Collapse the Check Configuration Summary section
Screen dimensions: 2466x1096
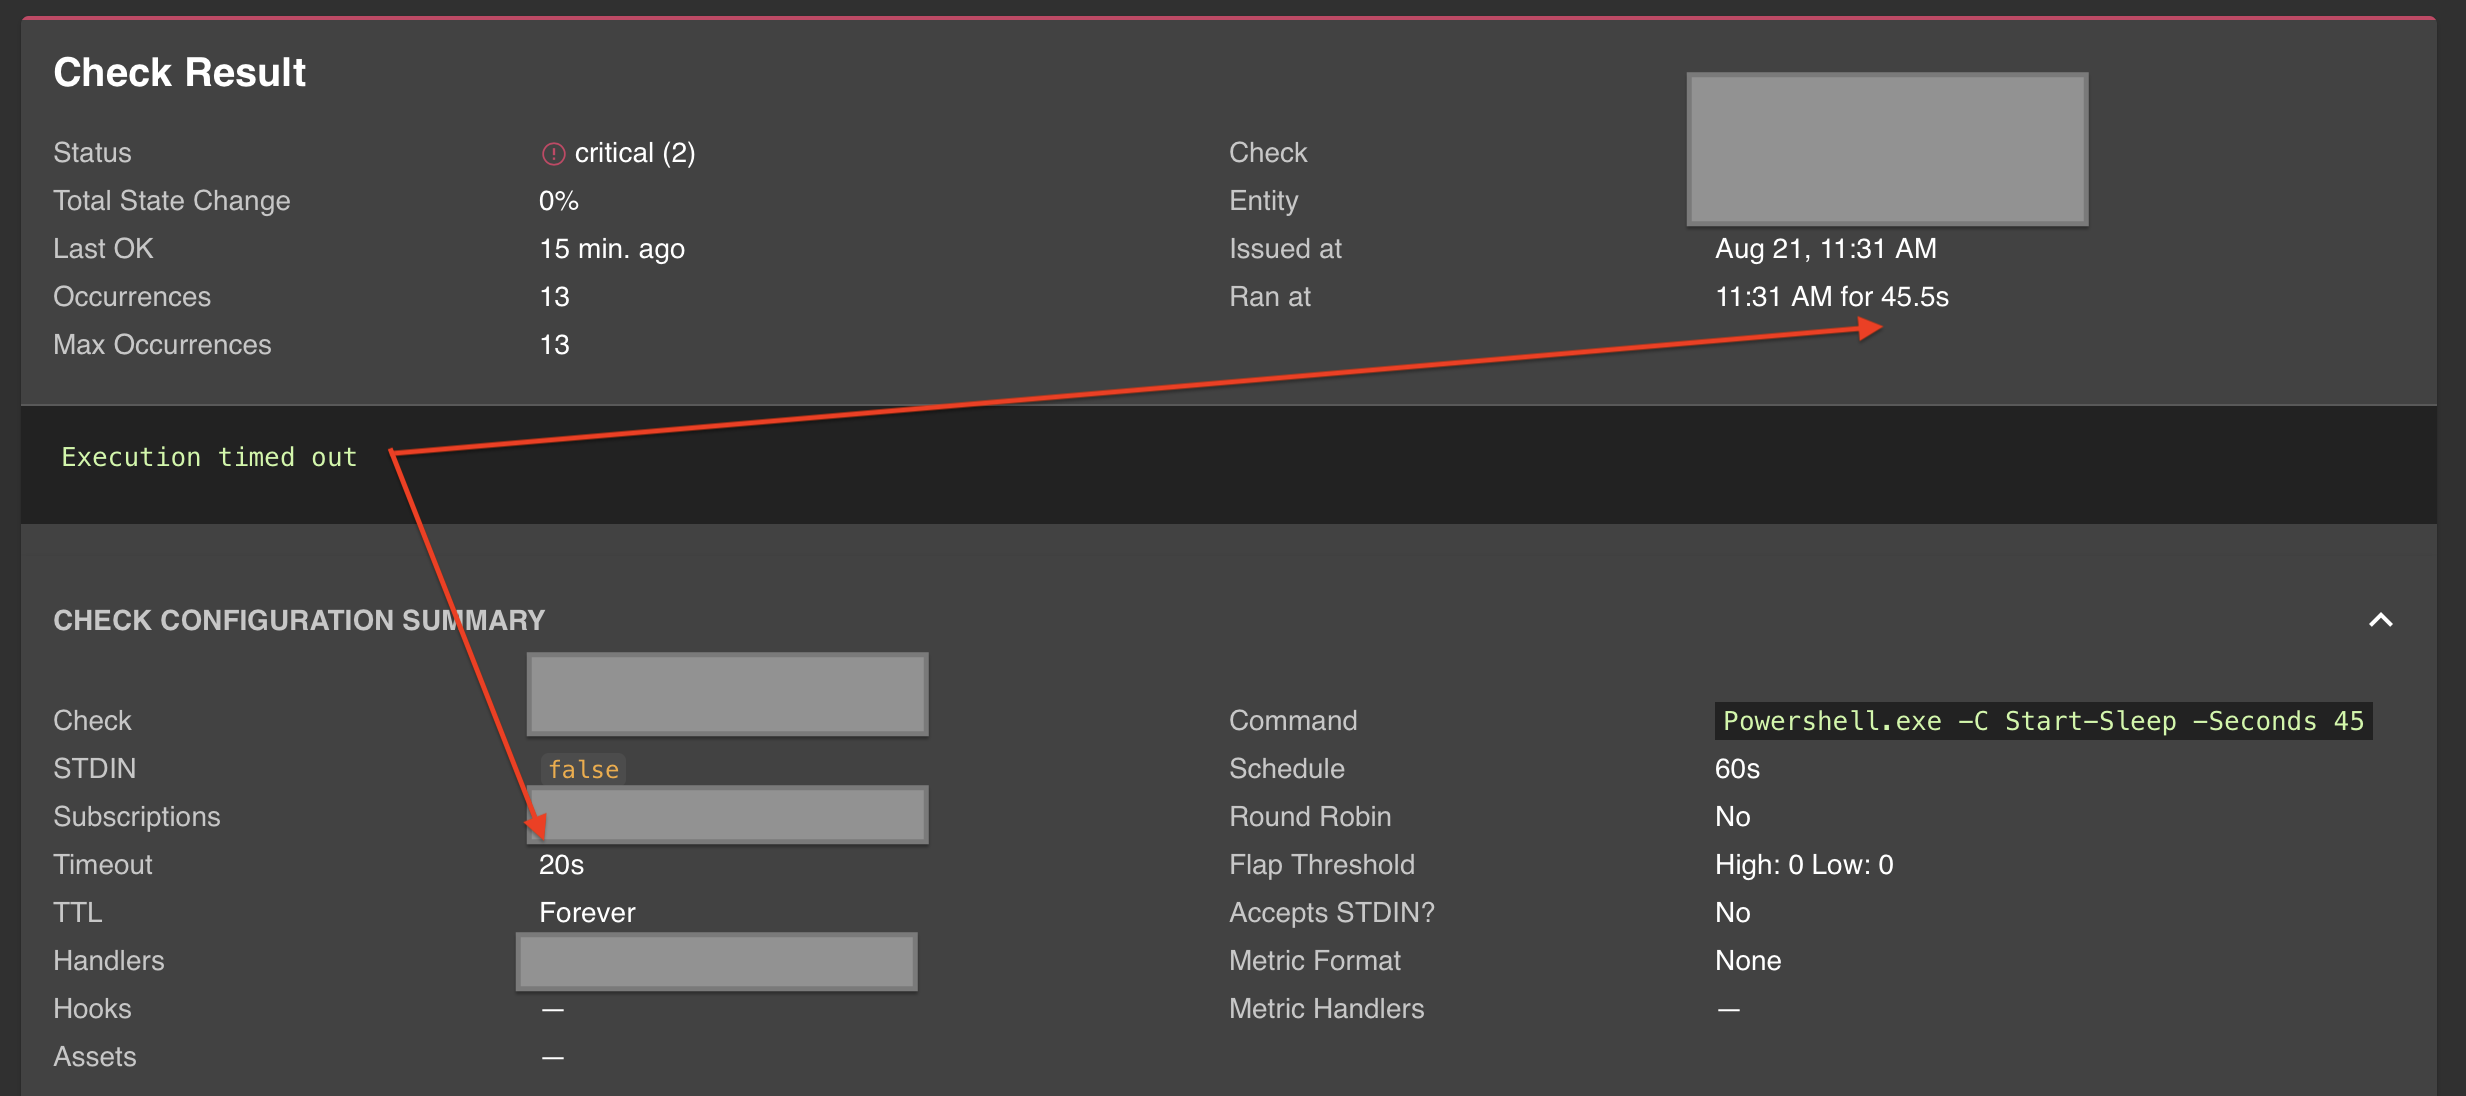2383,621
